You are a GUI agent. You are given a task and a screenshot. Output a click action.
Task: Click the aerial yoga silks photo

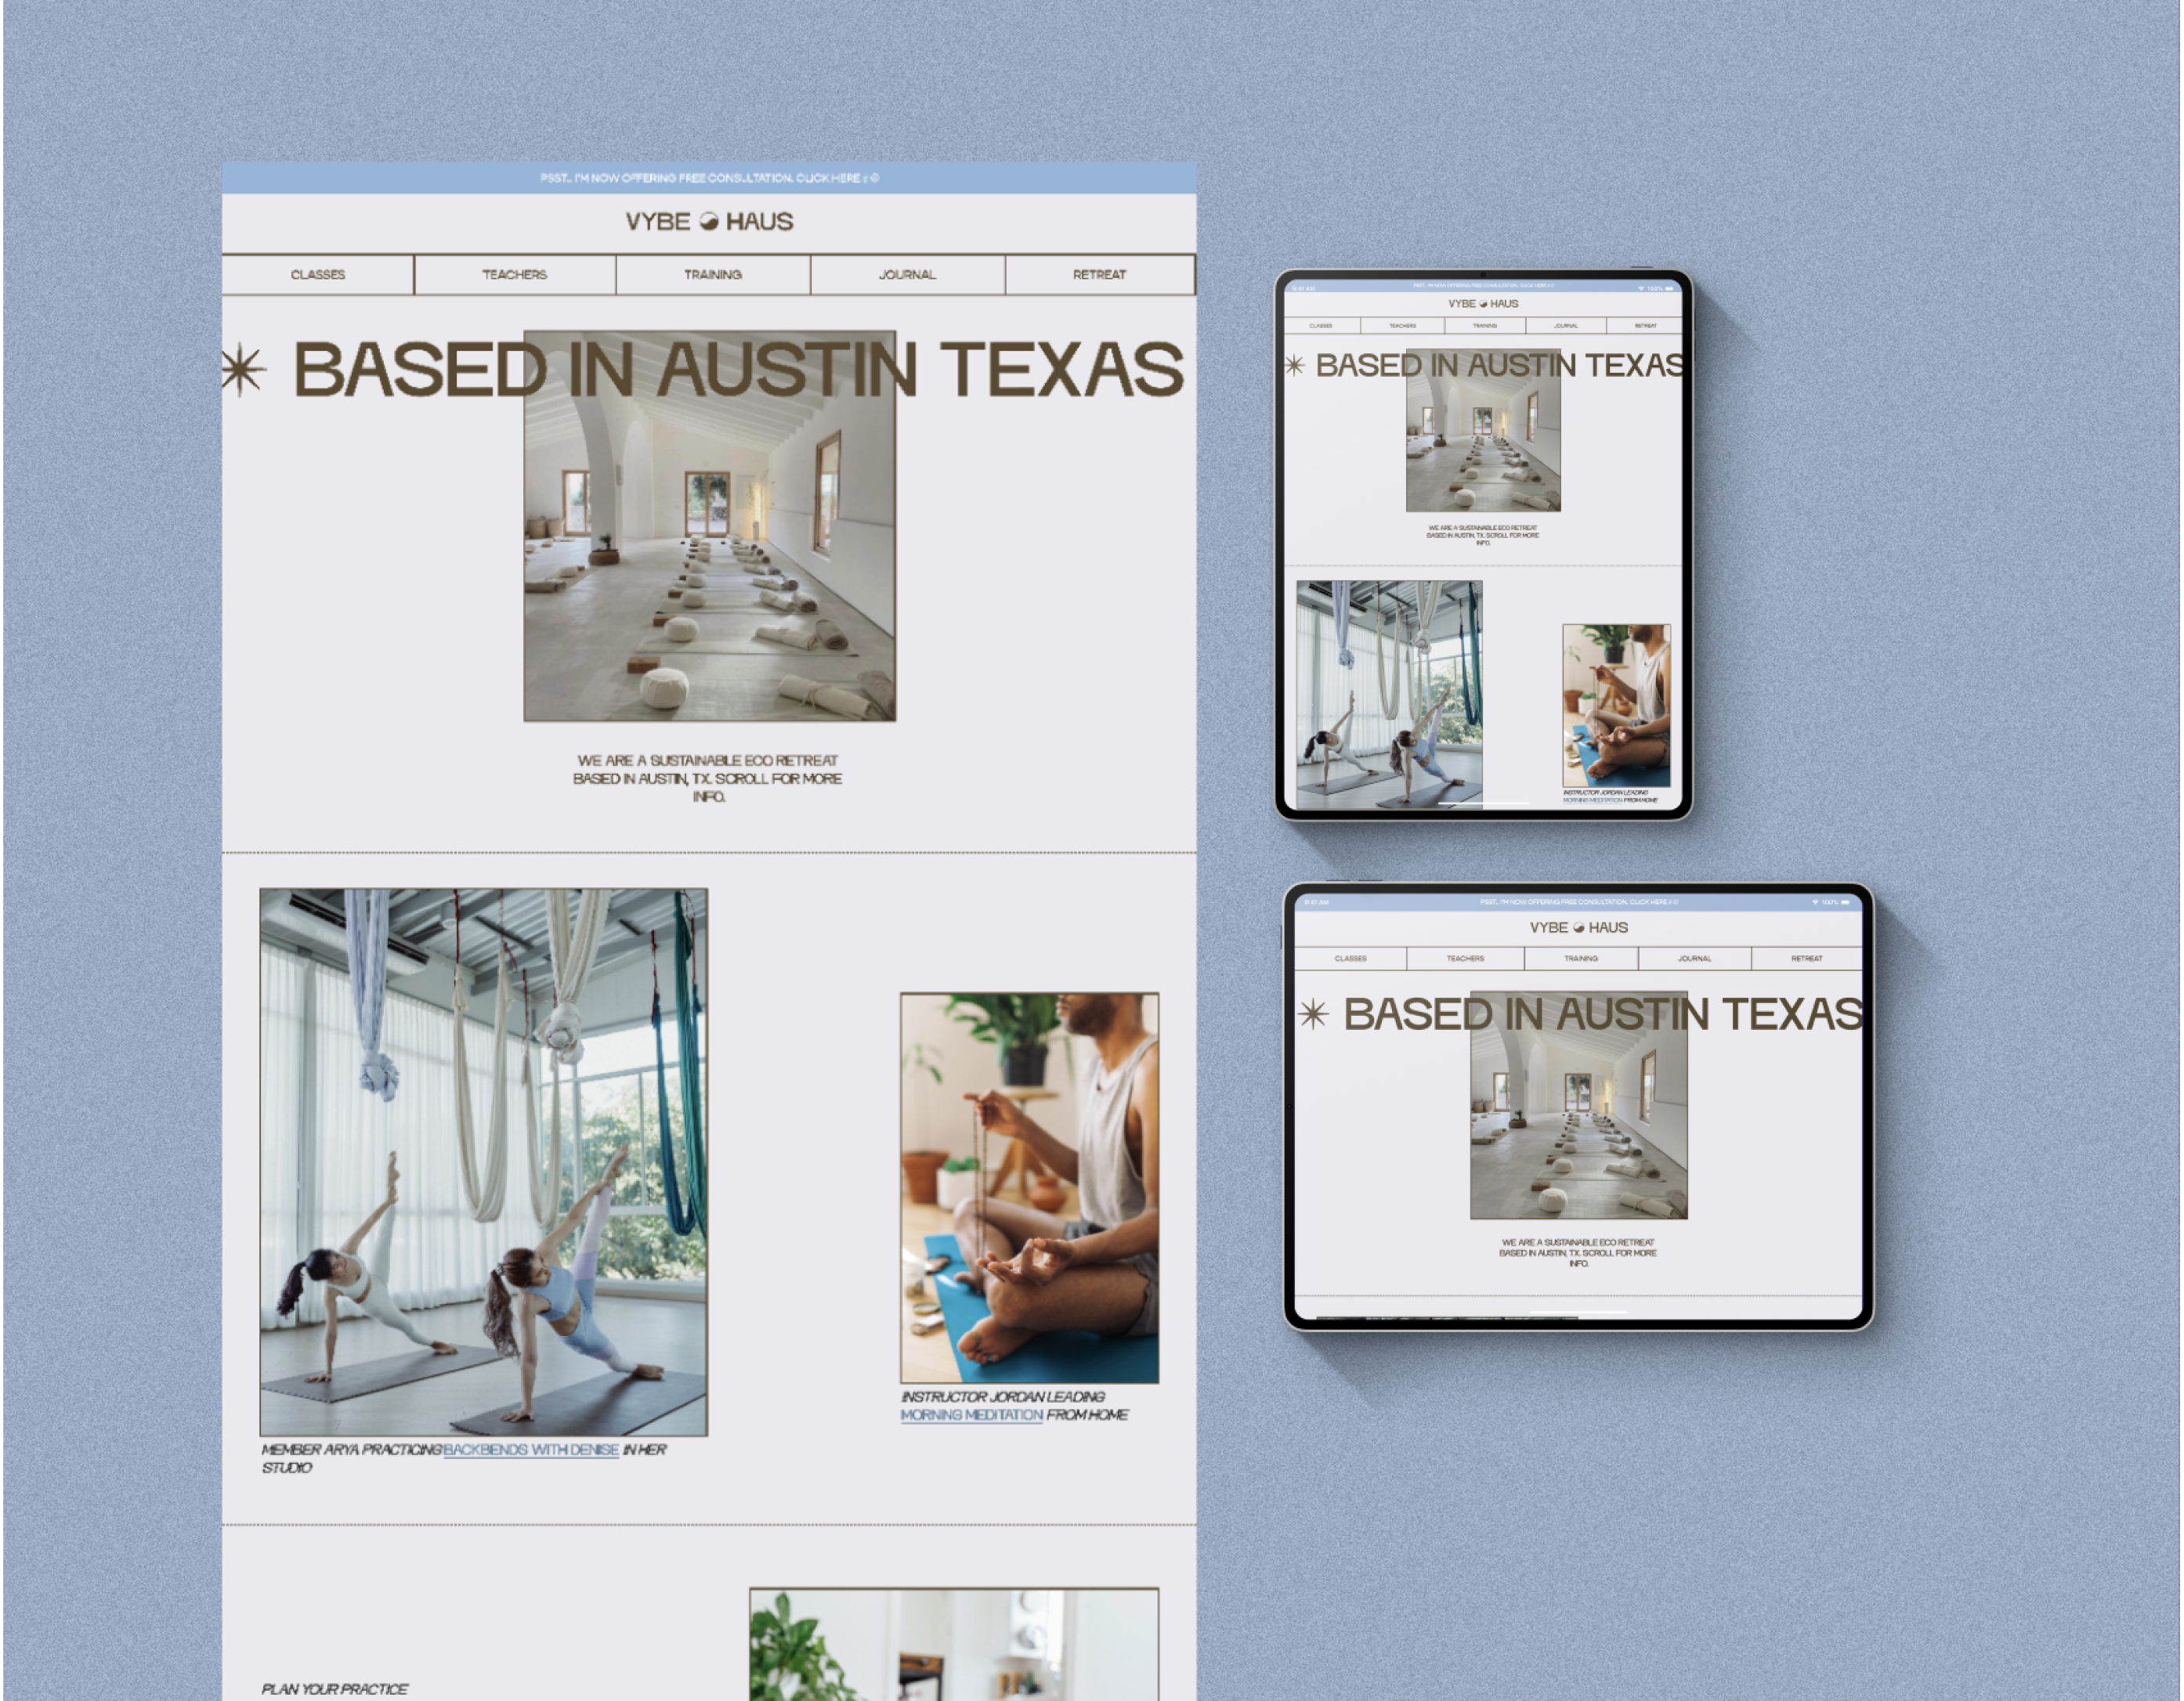tap(484, 1162)
